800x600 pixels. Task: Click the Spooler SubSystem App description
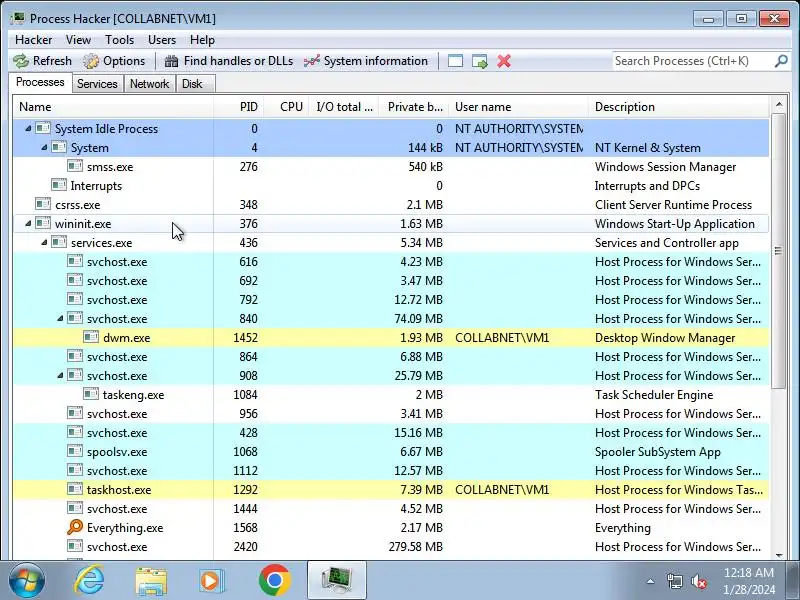[657, 452]
